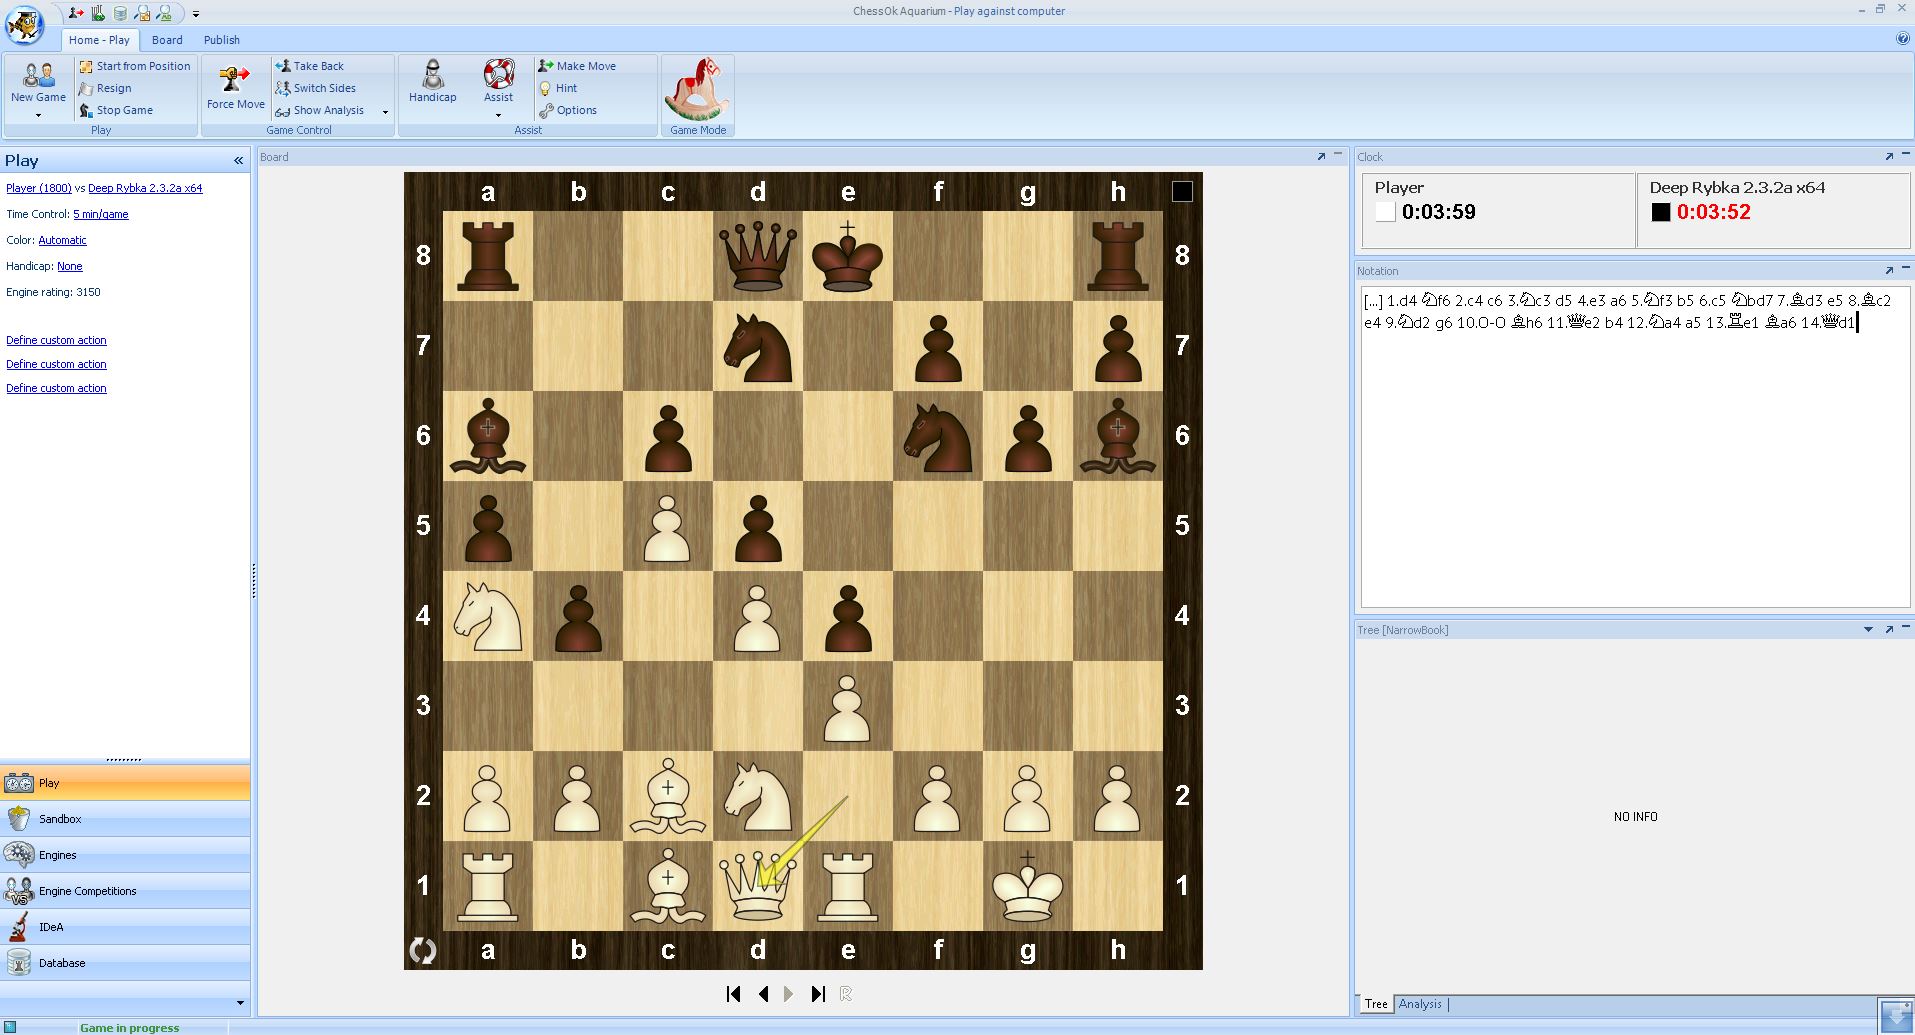Expand the Assist dropdown arrow

click(498, 116)
